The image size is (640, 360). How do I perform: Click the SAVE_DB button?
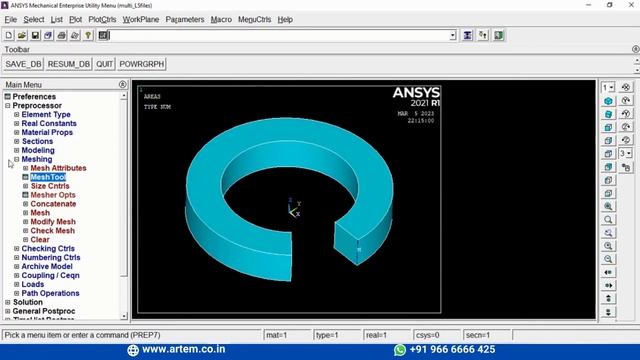pos(24,64)
